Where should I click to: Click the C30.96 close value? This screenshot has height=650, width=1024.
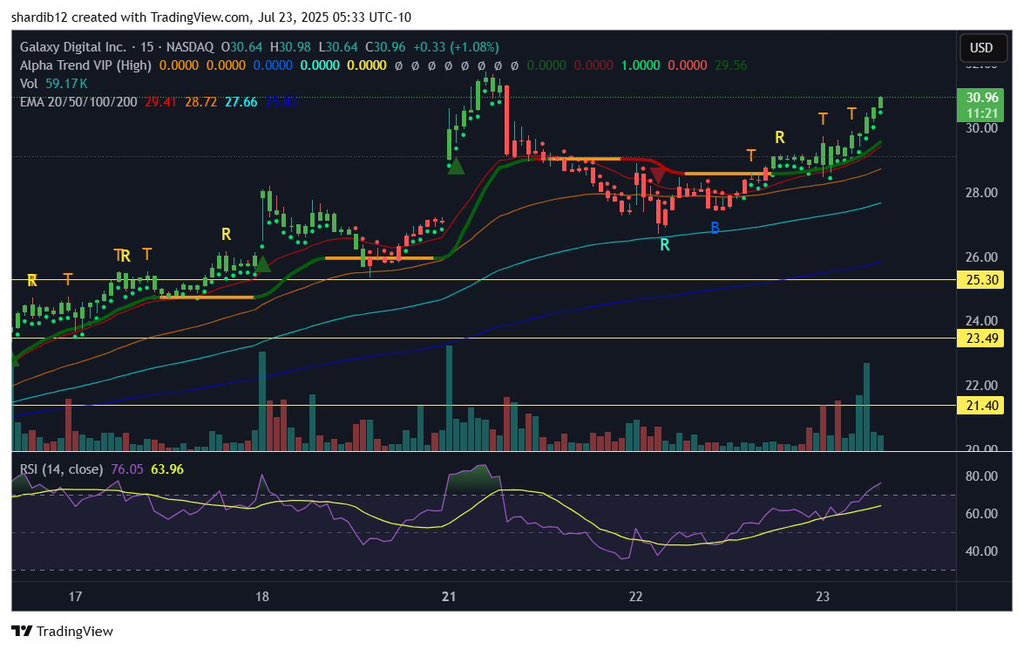click(385, 47)
